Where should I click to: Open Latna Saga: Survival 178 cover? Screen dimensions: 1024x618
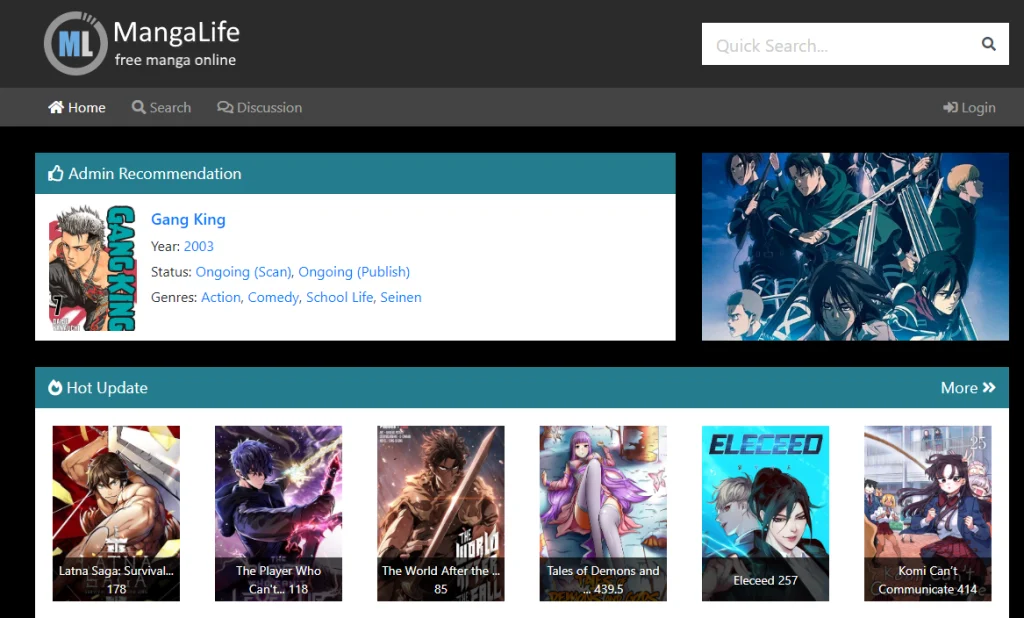116,513
